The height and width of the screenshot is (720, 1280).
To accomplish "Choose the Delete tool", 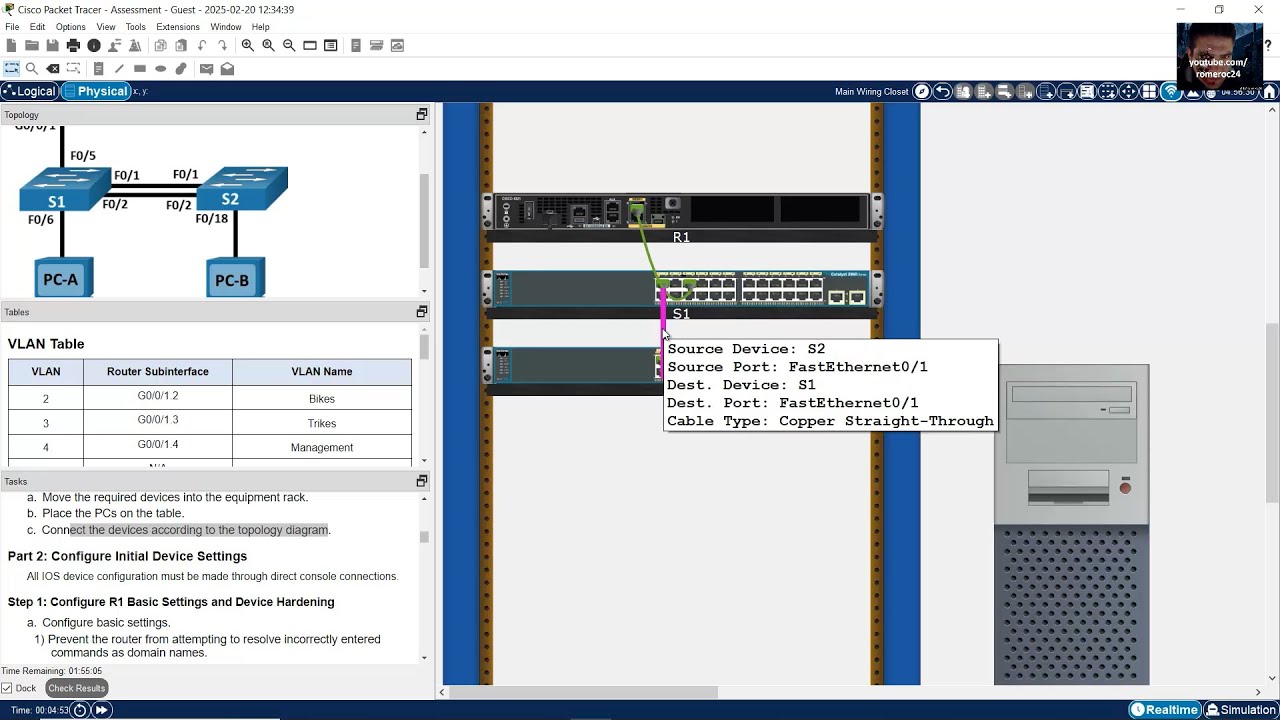I will point(53,68).
